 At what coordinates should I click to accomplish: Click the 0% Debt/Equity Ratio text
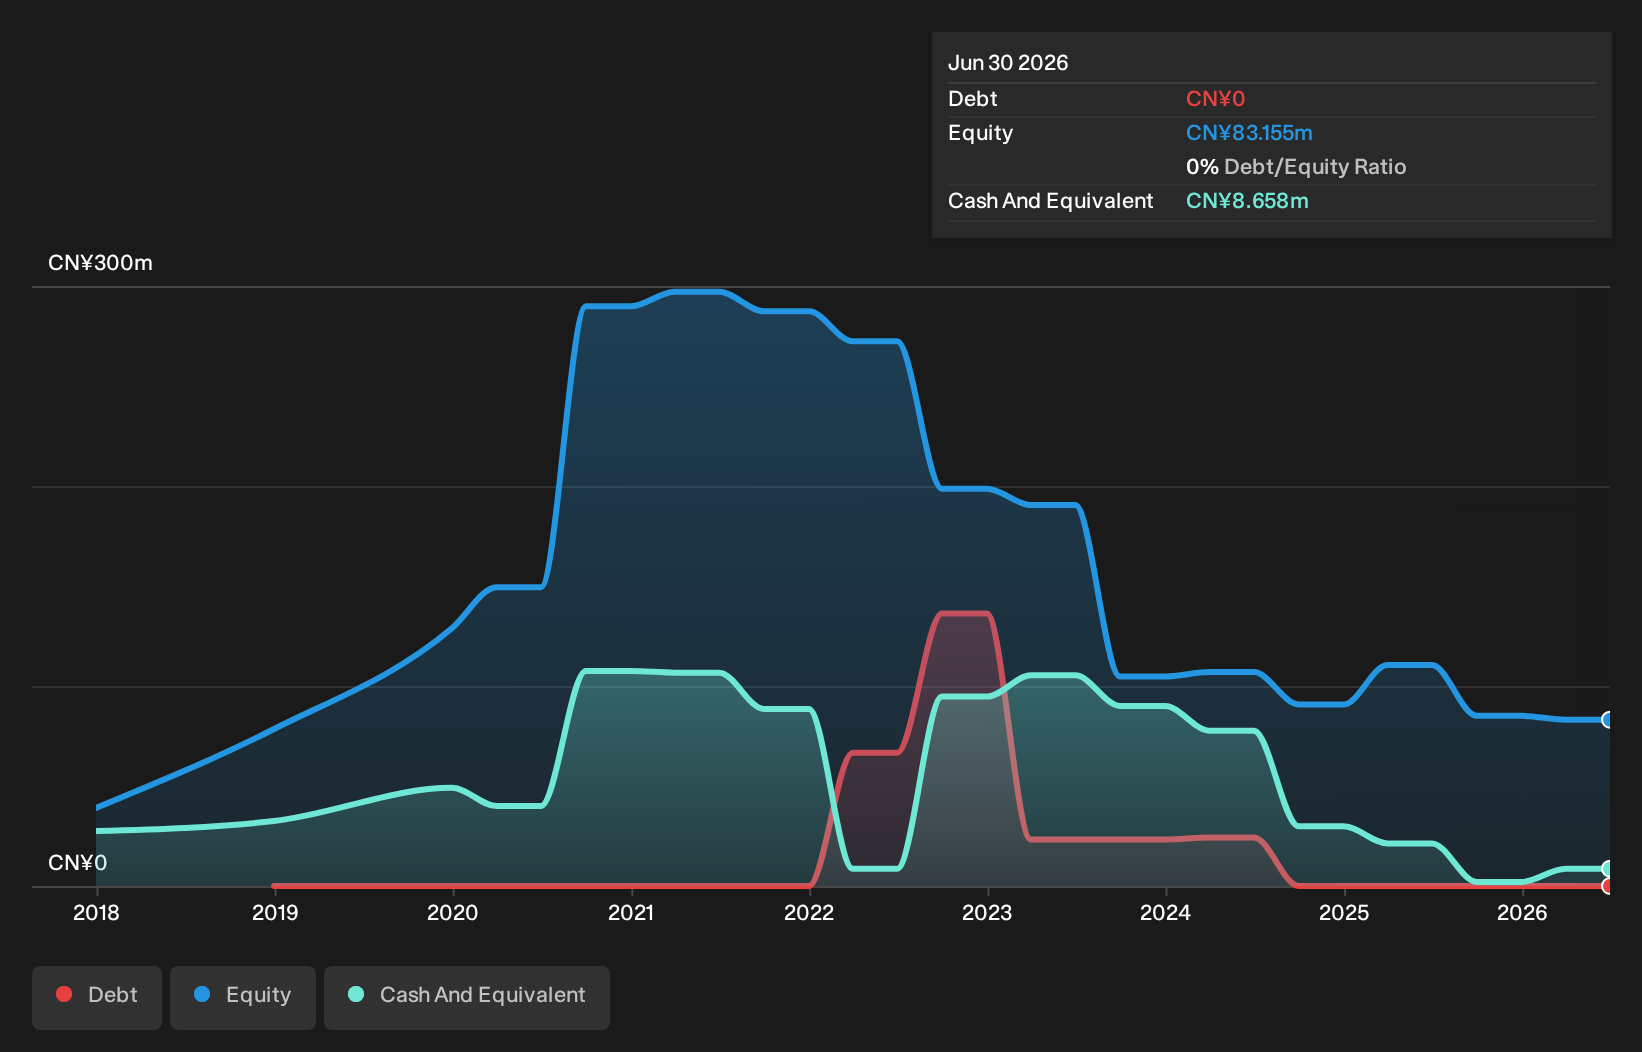pyautogui.click(x=1296, y=167)
